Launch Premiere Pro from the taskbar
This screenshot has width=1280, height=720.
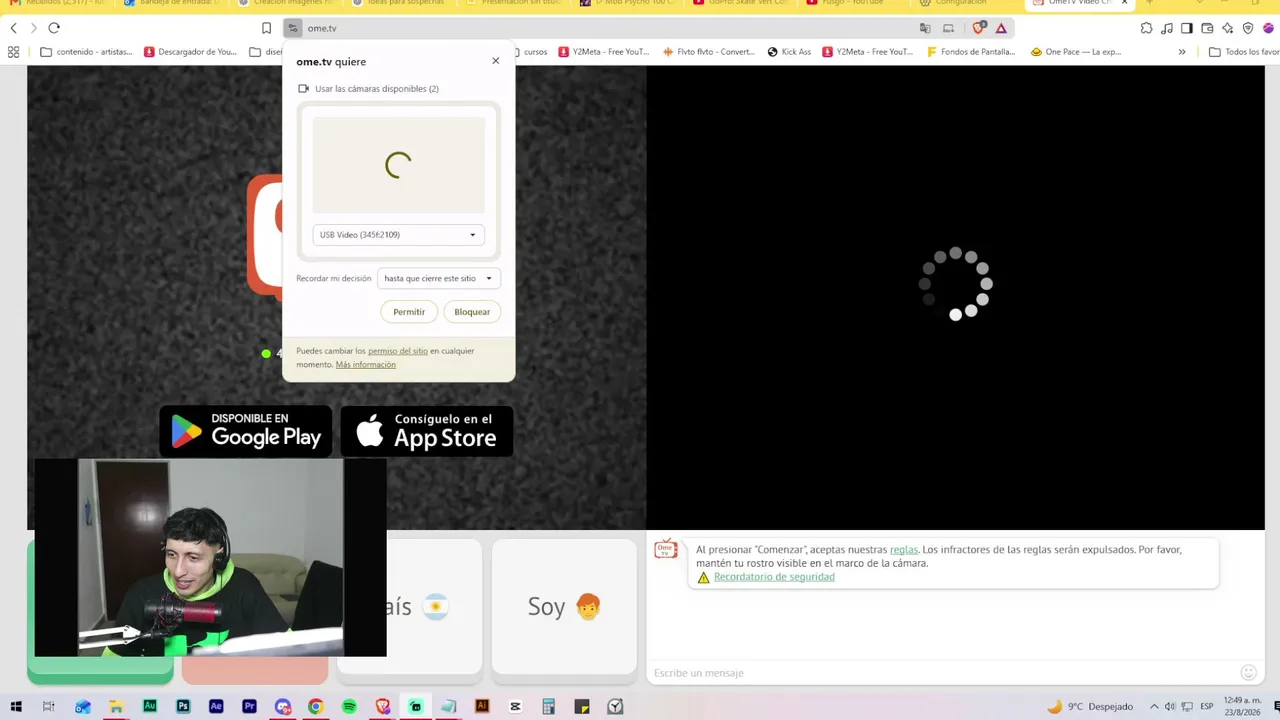click(249, 706)
